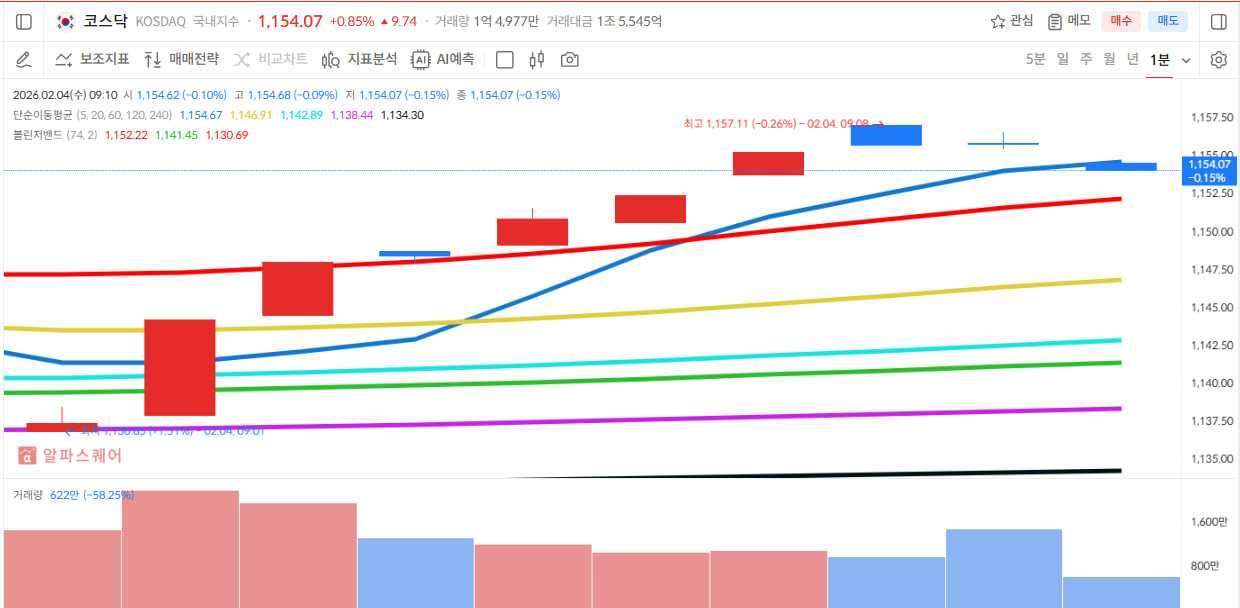Click the blue 매도 sell button
Image resolution: width=1240 pixels, height=608 pixels.
(1167, 21)
